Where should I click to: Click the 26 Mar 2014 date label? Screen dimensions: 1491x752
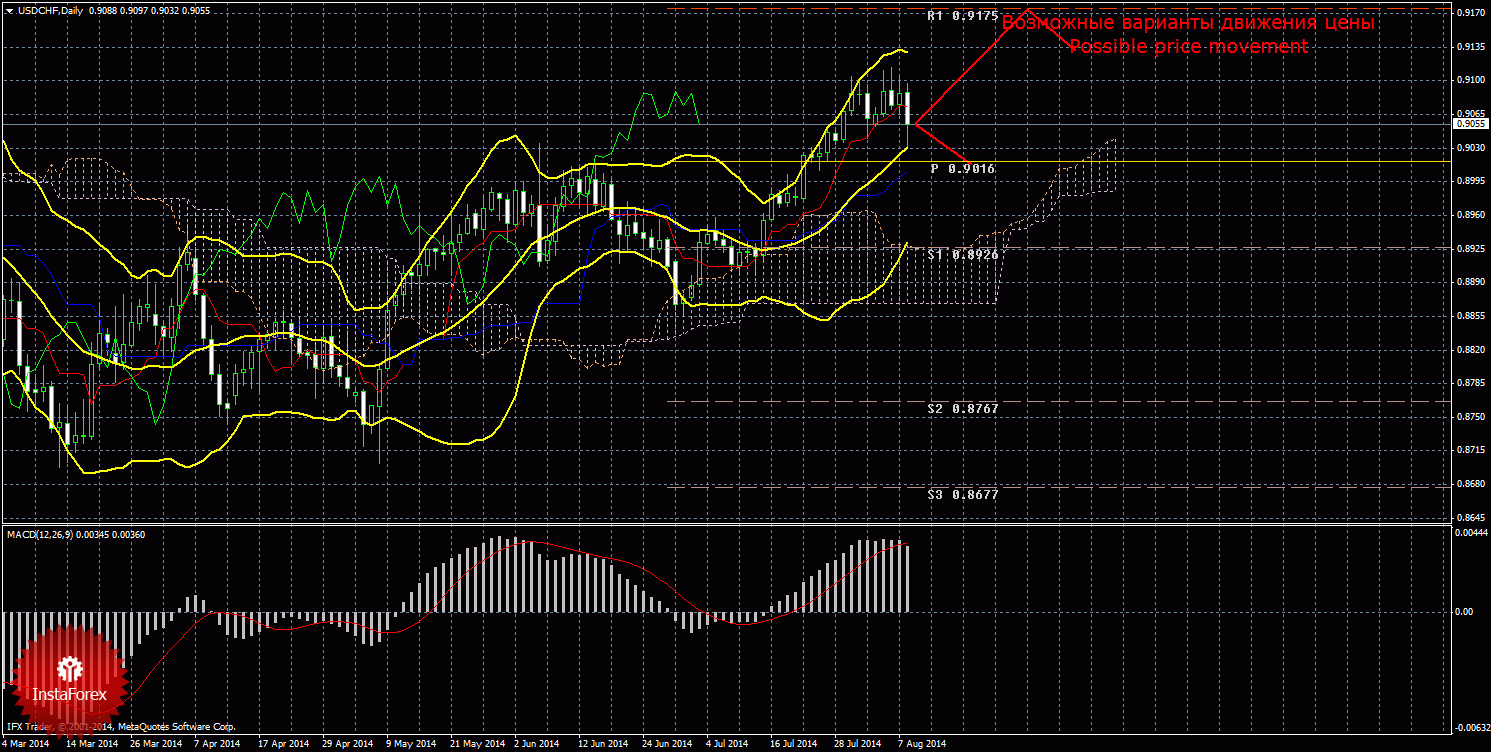(x=156, y=744)
